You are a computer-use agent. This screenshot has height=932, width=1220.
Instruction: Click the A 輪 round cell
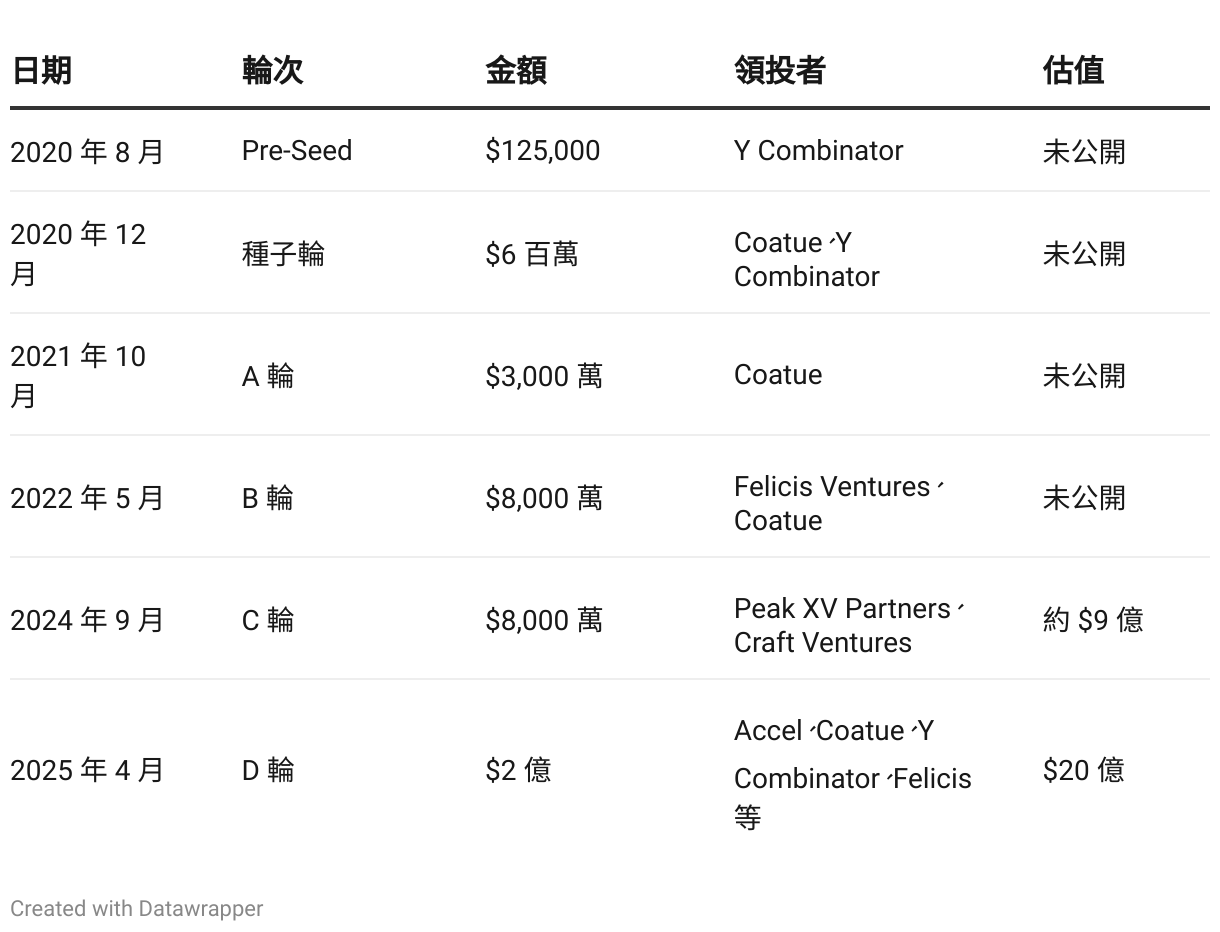coord(268,376)
